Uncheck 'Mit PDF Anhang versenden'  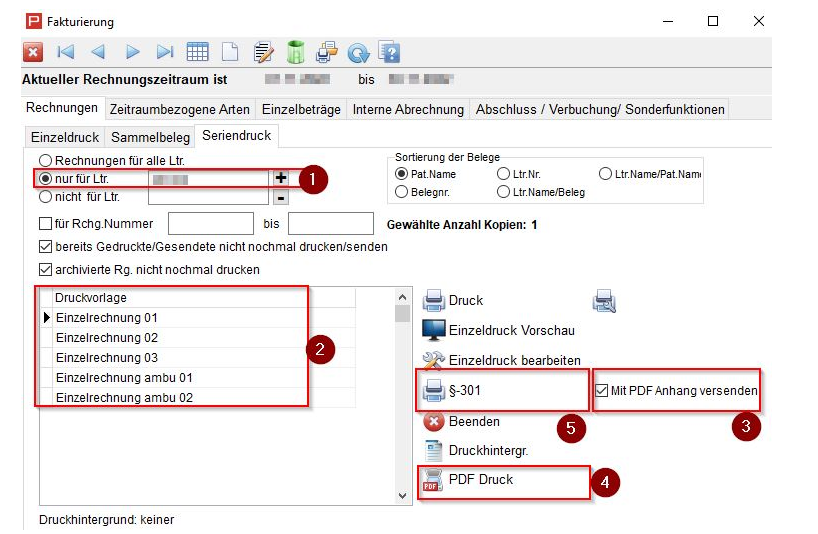tap(601, 391)
